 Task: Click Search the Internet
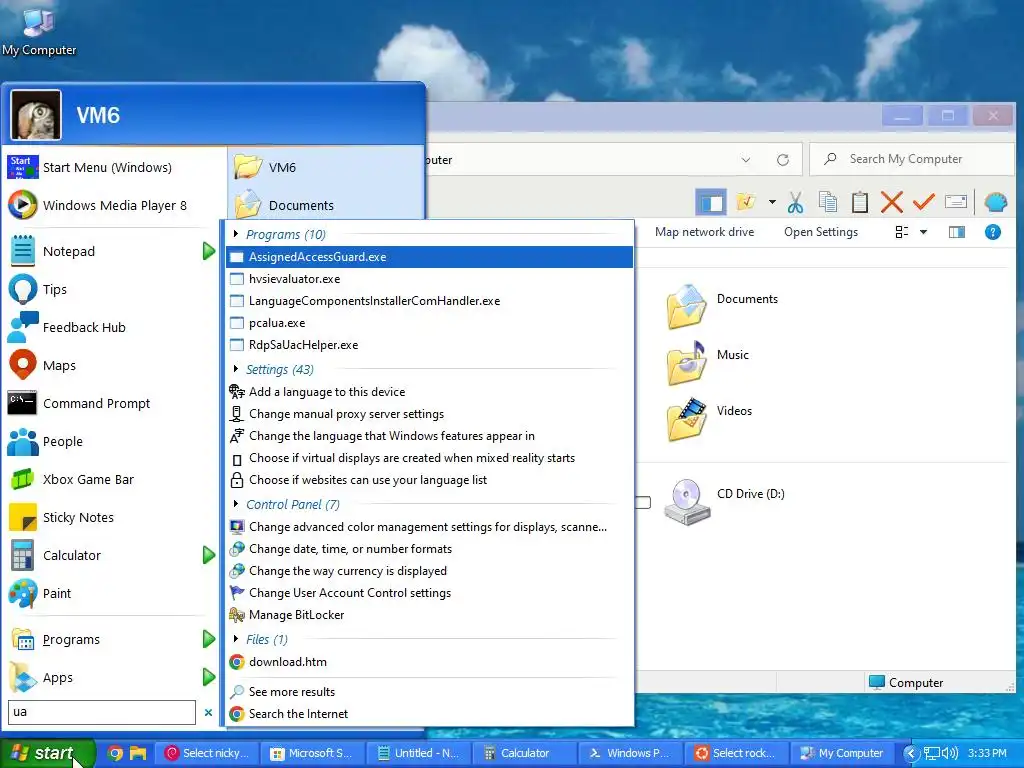pyautogui.click(x=429, y=714)
